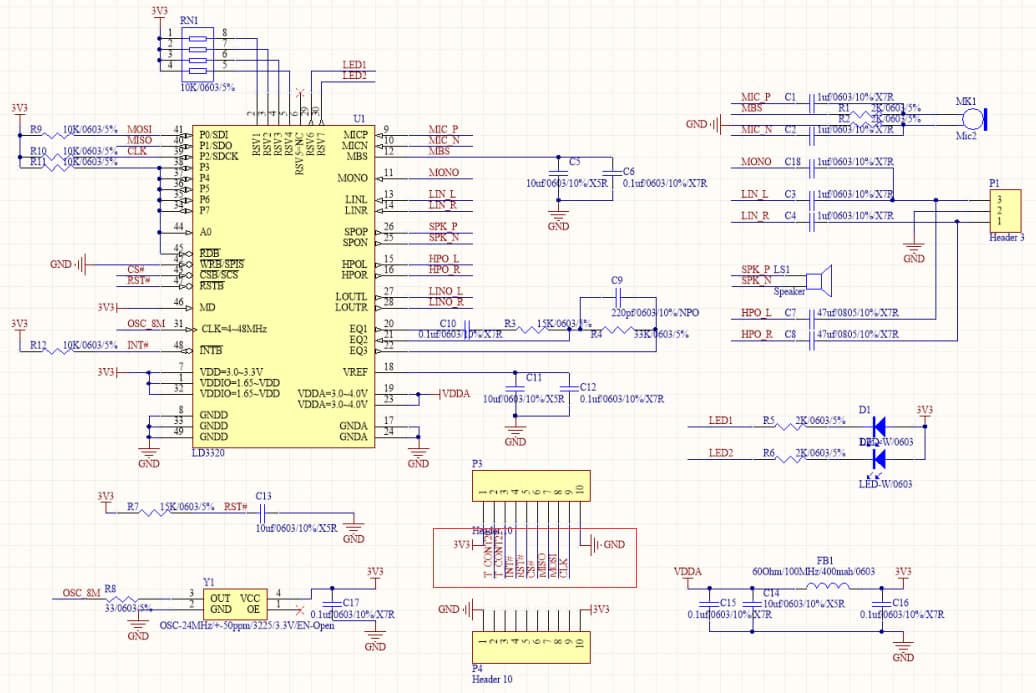Select the LS1 speaker symbol
This screenshot has height=693, width=1036.
[x=819, y=282]
